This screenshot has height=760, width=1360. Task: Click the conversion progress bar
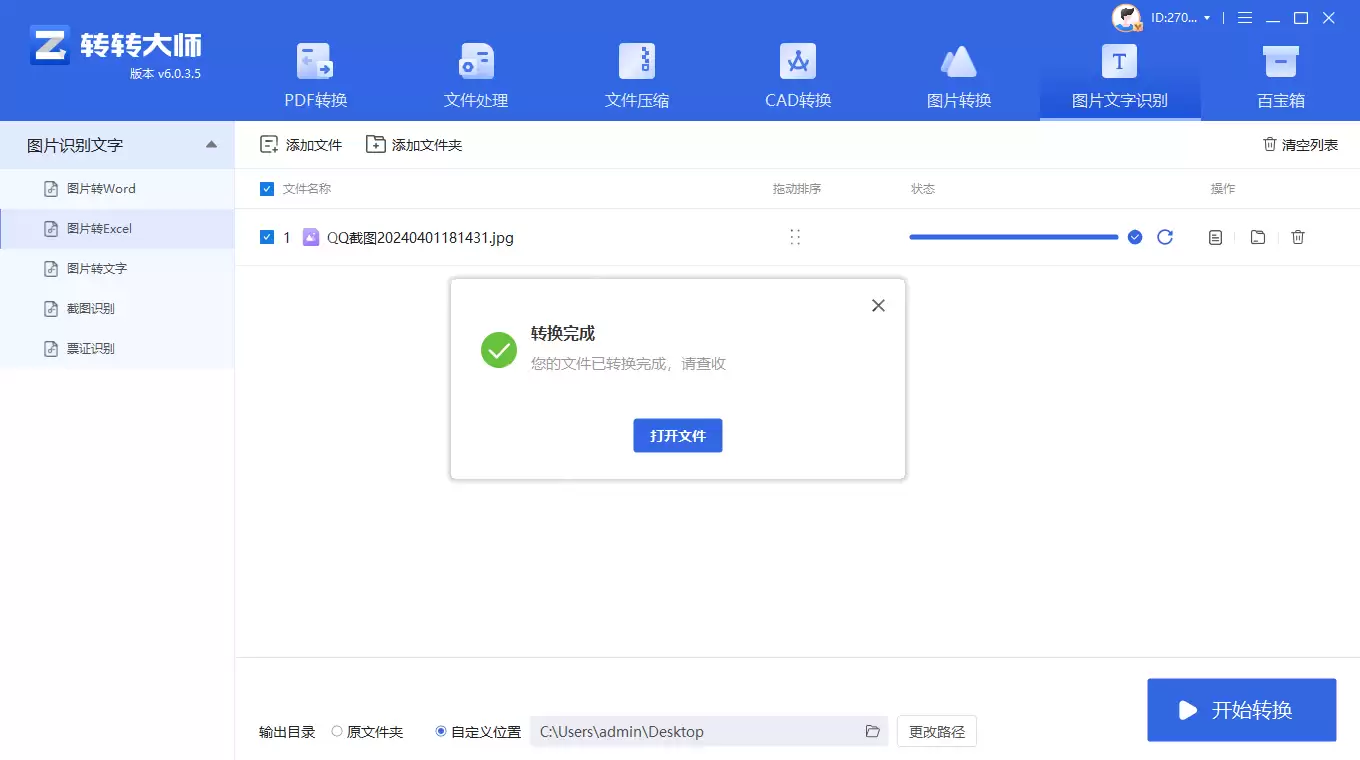1013,237
